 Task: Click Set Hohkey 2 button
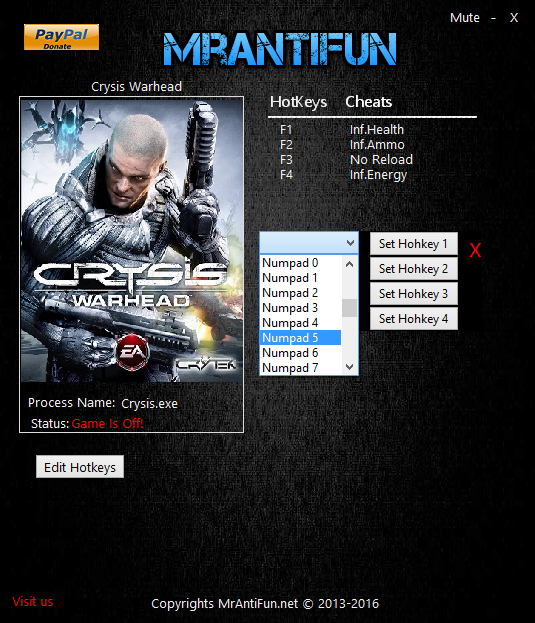pyautogui.click(x=413, y=269)
